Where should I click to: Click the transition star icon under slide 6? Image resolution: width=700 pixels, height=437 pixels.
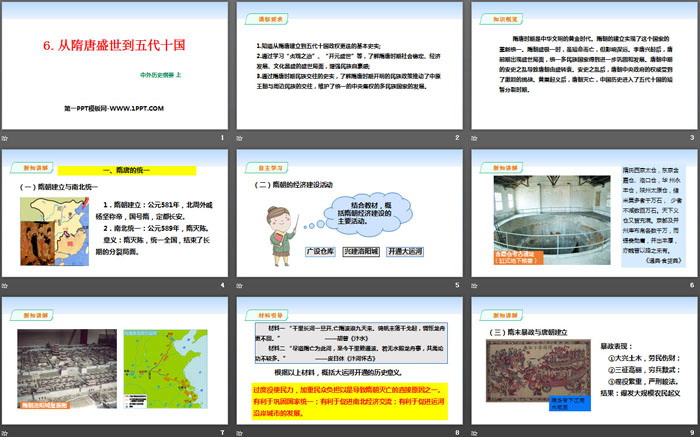(x=474, y=286)
